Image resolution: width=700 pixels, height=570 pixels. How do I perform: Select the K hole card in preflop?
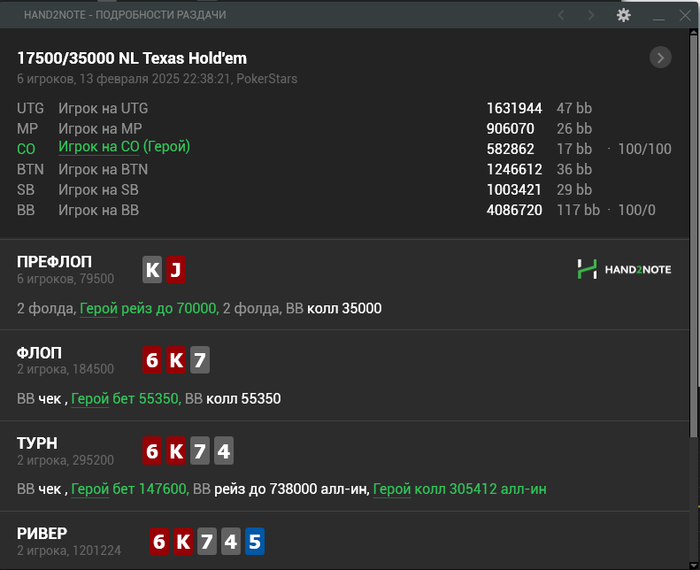click(x=152, y=270)
